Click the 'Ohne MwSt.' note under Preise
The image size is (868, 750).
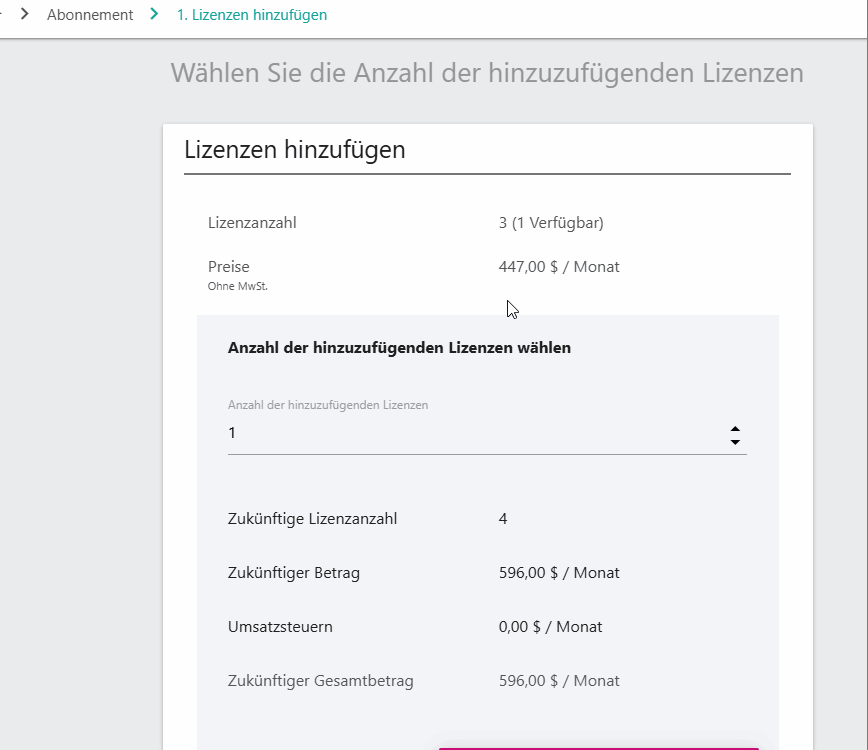[237, 286]
